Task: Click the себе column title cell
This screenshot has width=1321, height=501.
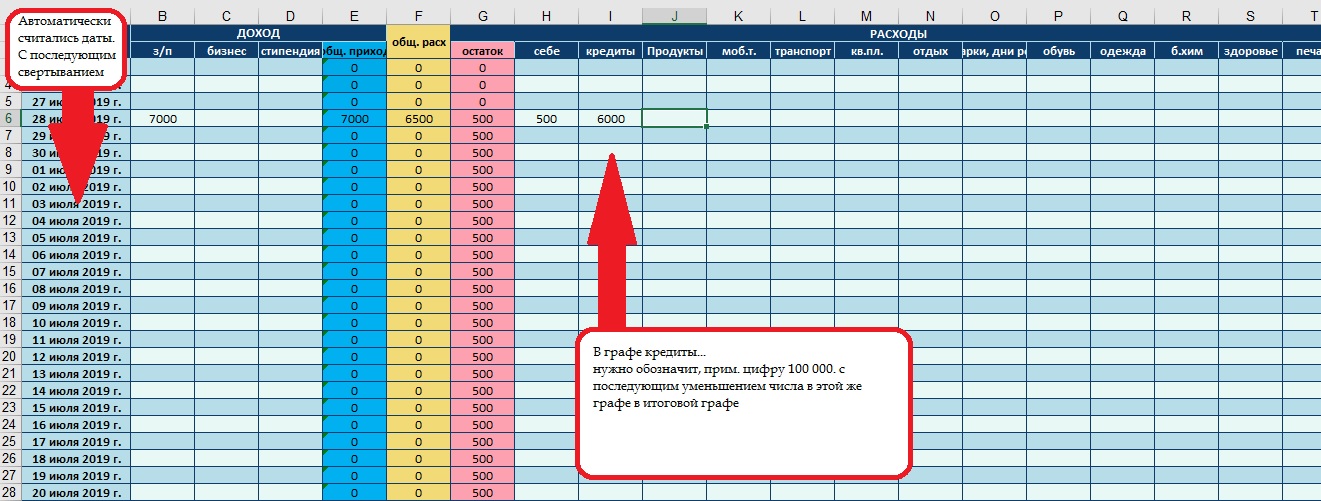Action: click(x=546, y=51)
